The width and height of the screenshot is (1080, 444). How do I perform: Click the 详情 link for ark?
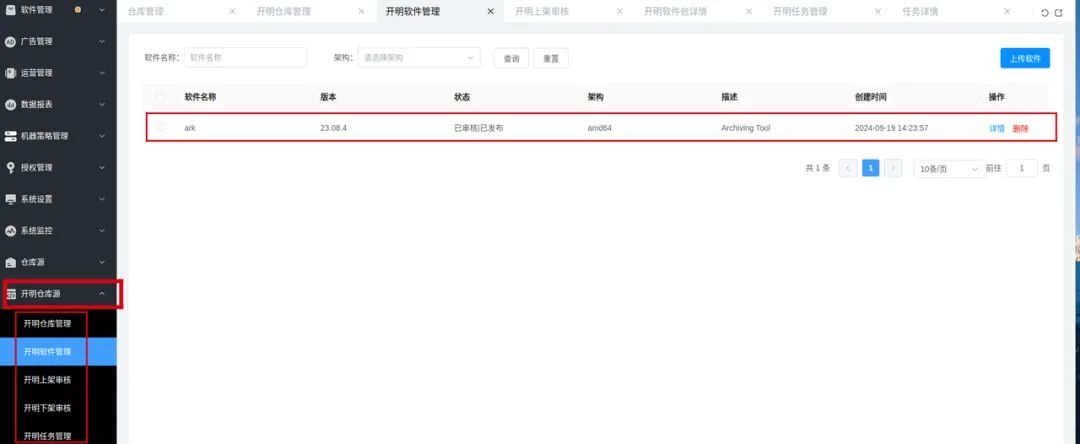pos(996,128)
